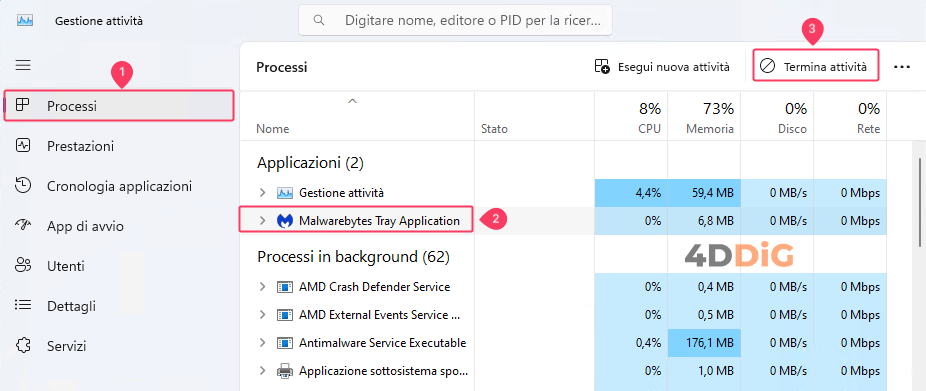Screen dimensions: 926x391
Task: Click the Malwarebytes logo icon
Action: point(285,221)
